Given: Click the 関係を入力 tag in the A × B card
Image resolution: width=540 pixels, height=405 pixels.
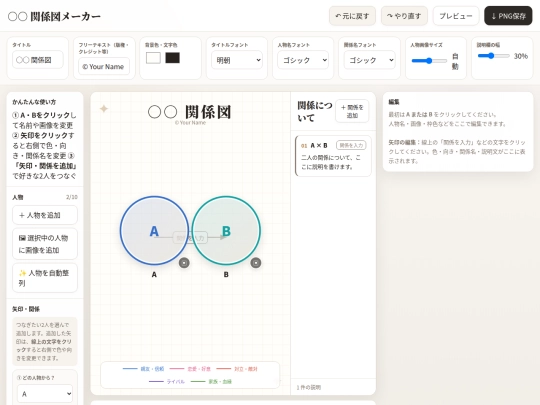Looking at the screenshot, I should tap(351, 145).
